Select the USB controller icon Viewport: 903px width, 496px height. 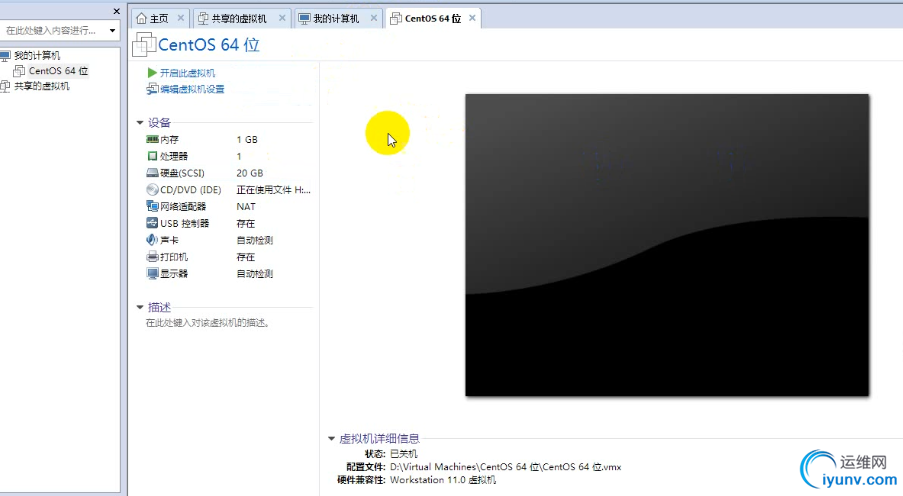pyautogui.click(x=152, y=223)
